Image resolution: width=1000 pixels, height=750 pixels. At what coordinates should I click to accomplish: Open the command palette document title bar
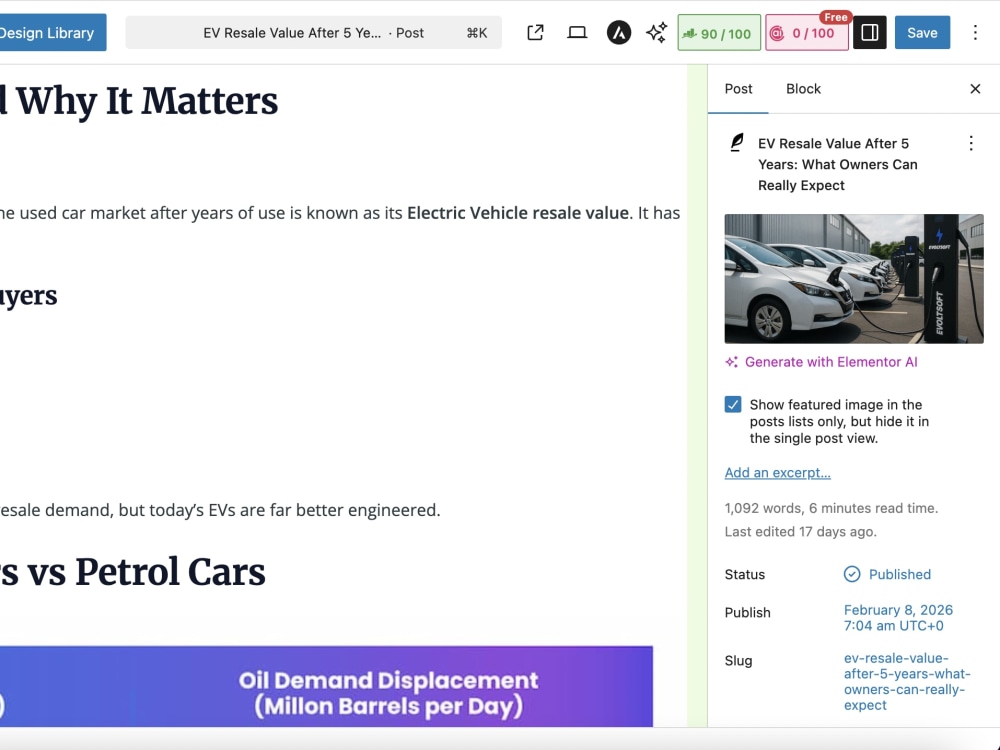click(313, 33)
